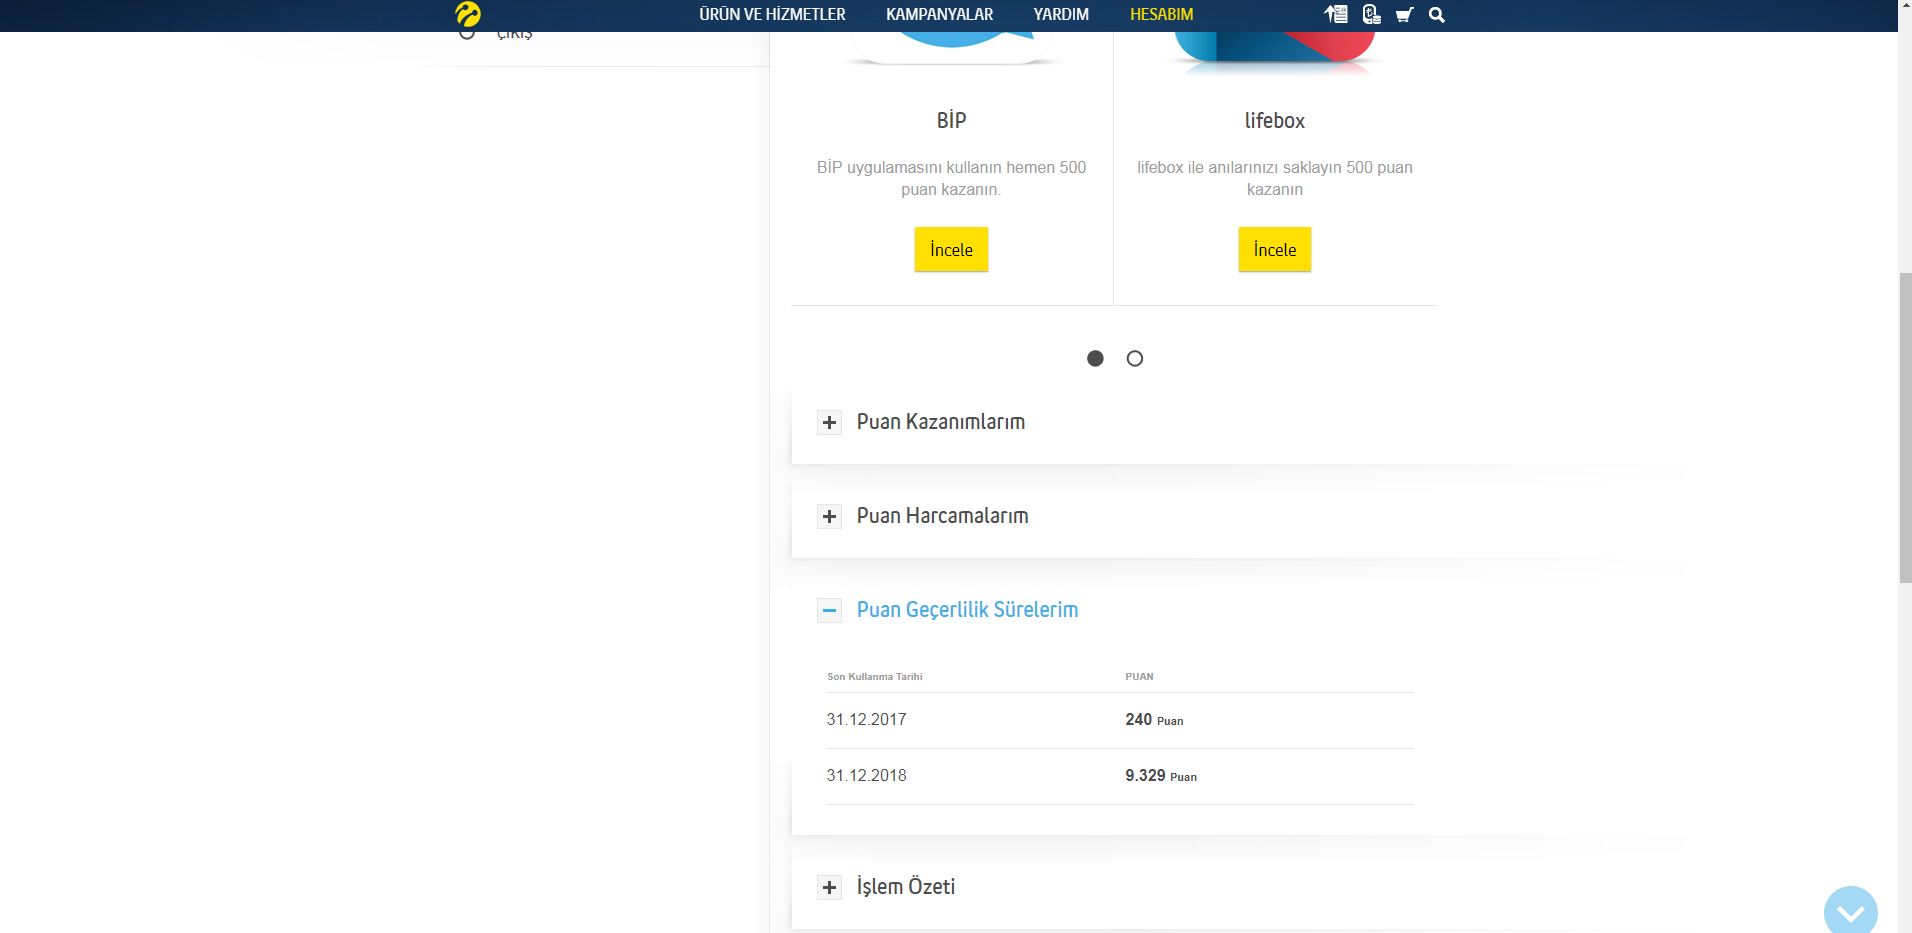This screenshot has height=933, width=1912.
Task: Click date 31.12.2017 in table
Action: click(x=866, y=720)
